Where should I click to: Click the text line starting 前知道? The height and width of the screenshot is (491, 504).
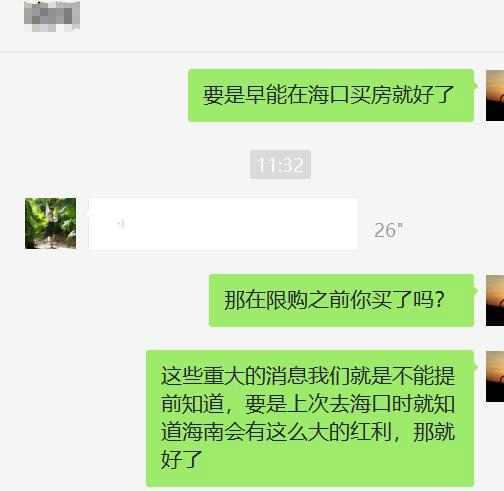308,404
